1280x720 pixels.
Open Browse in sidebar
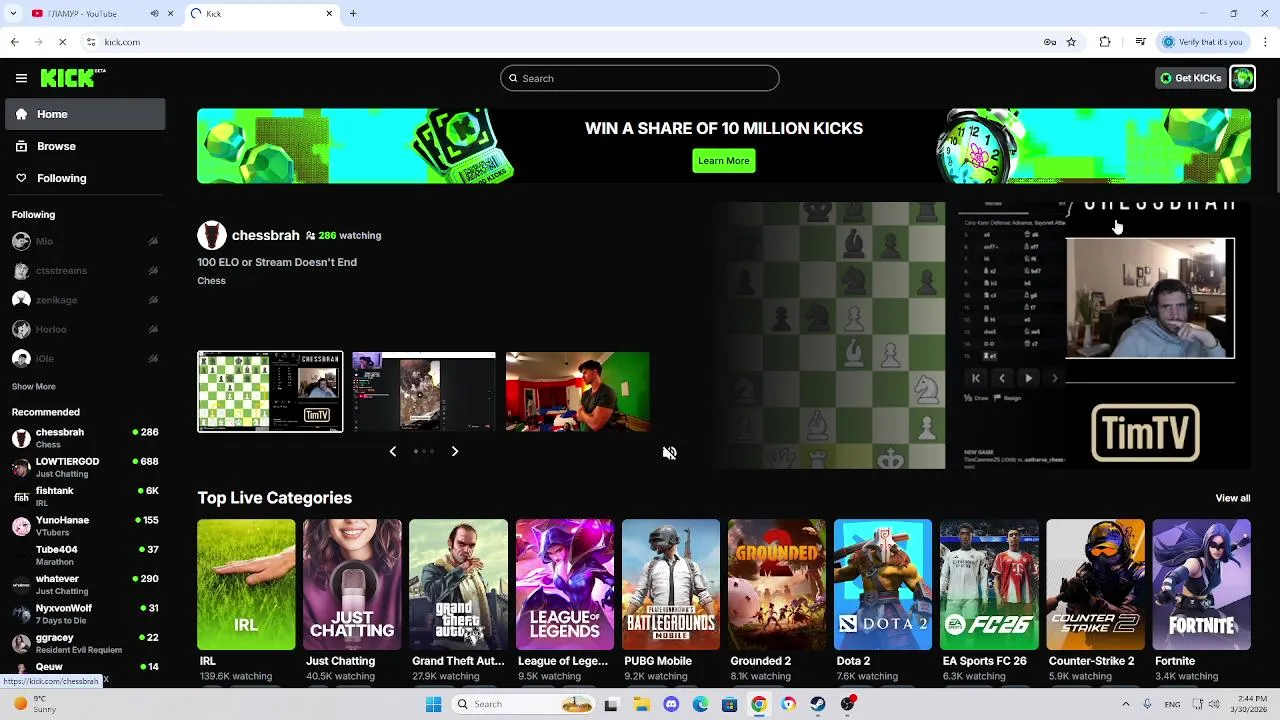[x=85, y=146]
